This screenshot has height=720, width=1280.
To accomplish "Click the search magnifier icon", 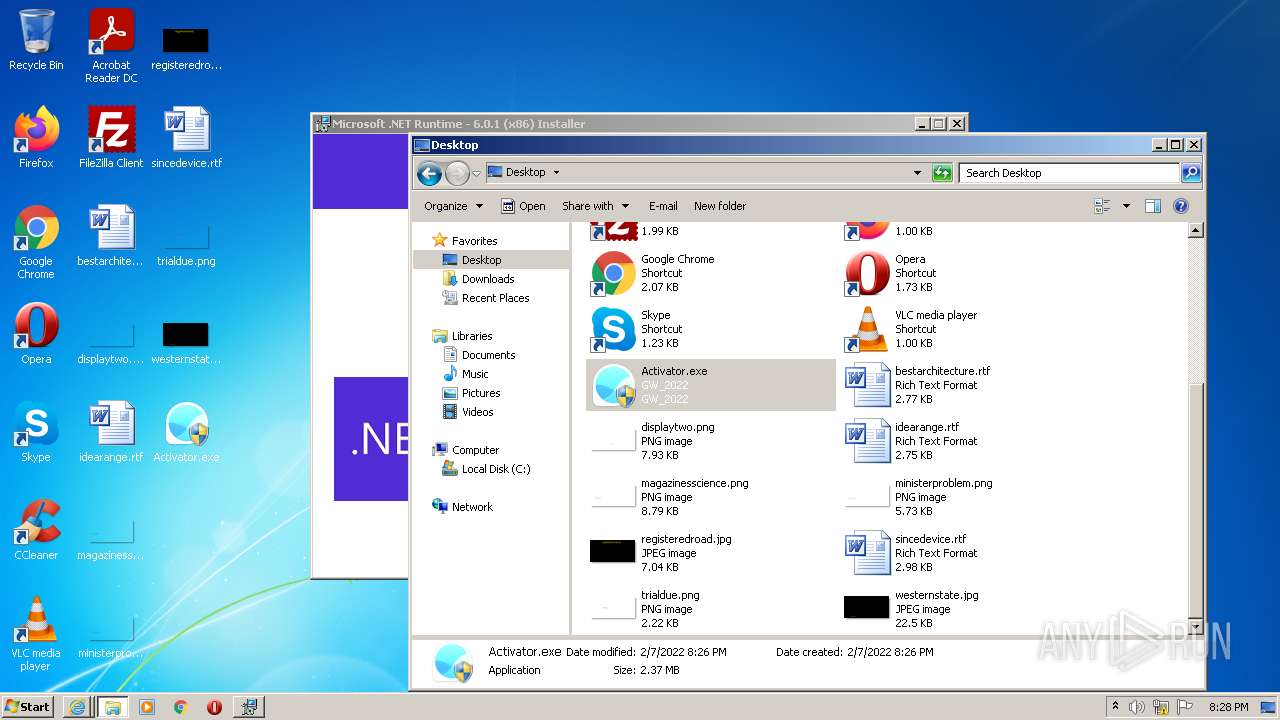I will click(1190, 173).
